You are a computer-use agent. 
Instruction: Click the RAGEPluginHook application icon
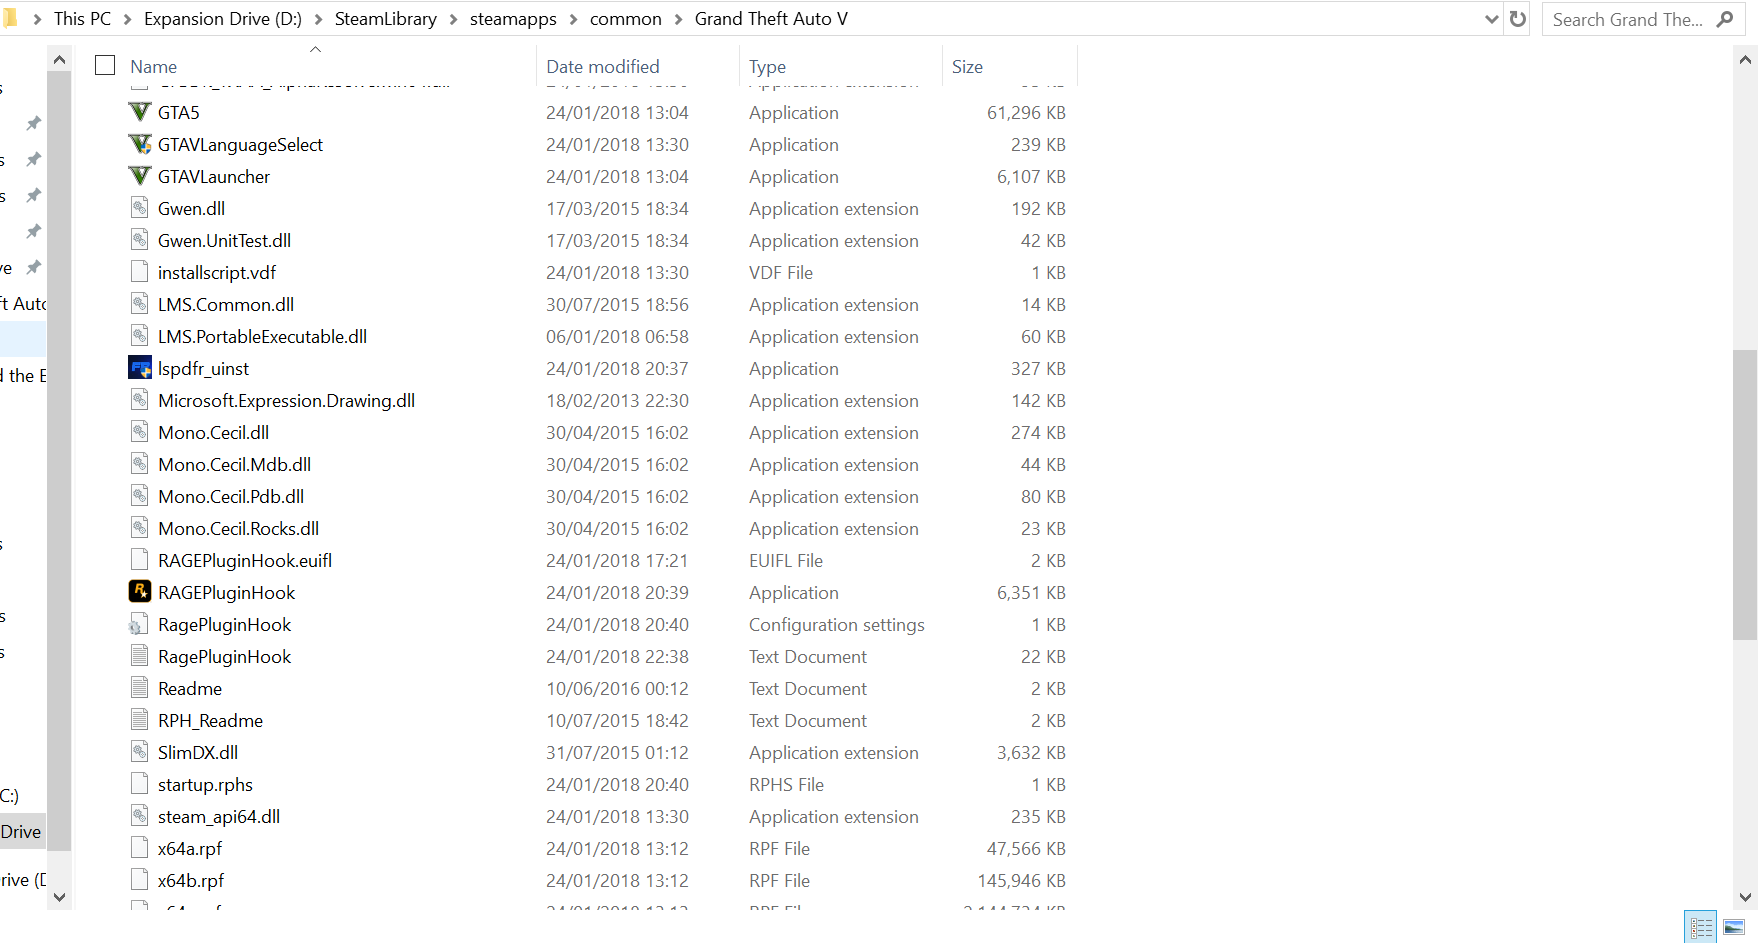(140, 592)
